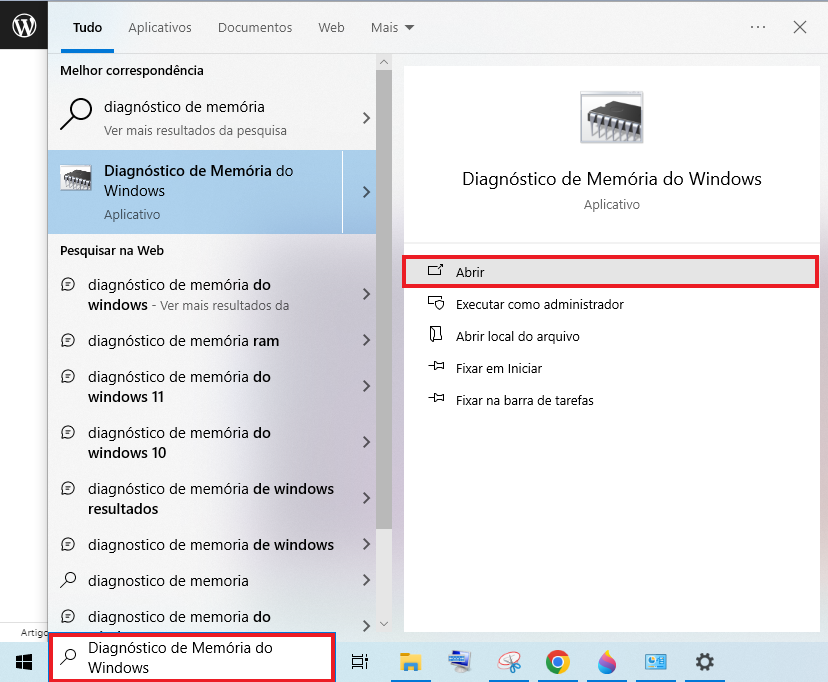Click the Windows Start button
828x682 pixels.
24,662
